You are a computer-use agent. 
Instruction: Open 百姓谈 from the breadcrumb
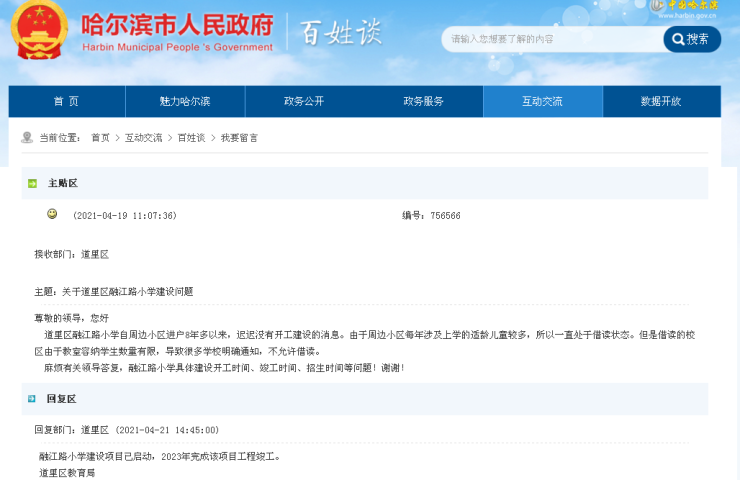(191, 138)
